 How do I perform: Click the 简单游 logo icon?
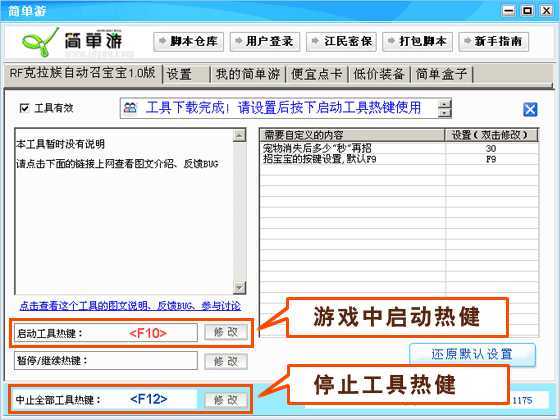pos(40,42)
